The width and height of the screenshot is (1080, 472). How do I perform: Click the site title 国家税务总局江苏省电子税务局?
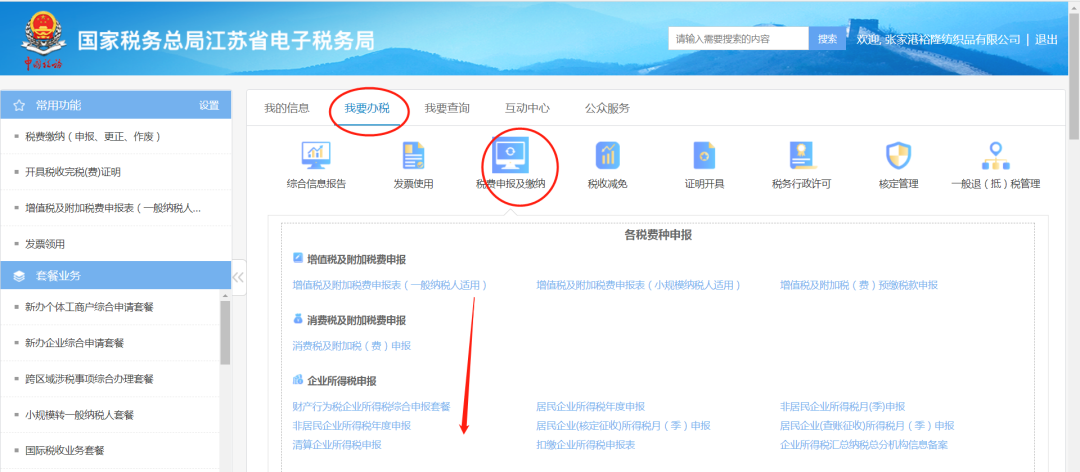point(226,41)
